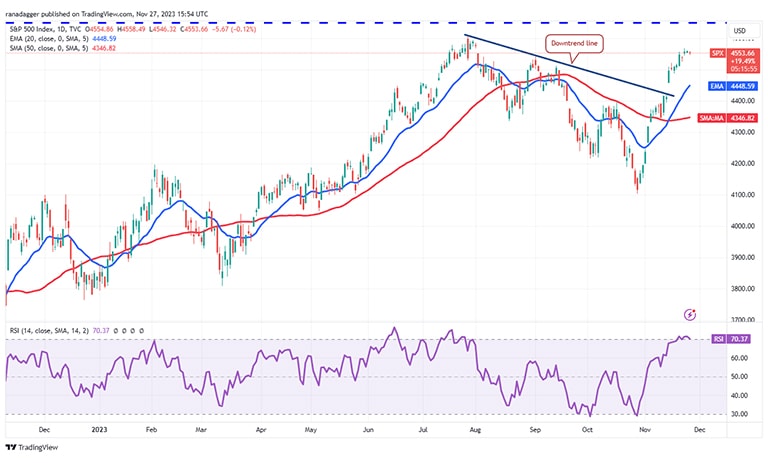
Task: Click the Mar label on time axis
Action: point(201,430)
